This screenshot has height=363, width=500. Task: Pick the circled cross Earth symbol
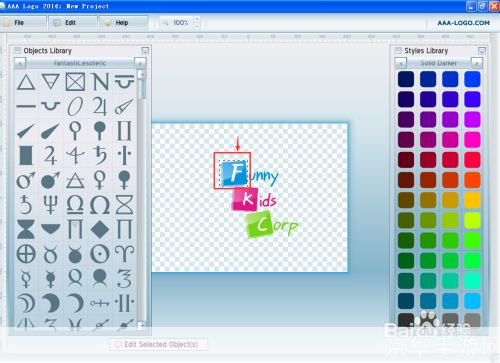26,254
